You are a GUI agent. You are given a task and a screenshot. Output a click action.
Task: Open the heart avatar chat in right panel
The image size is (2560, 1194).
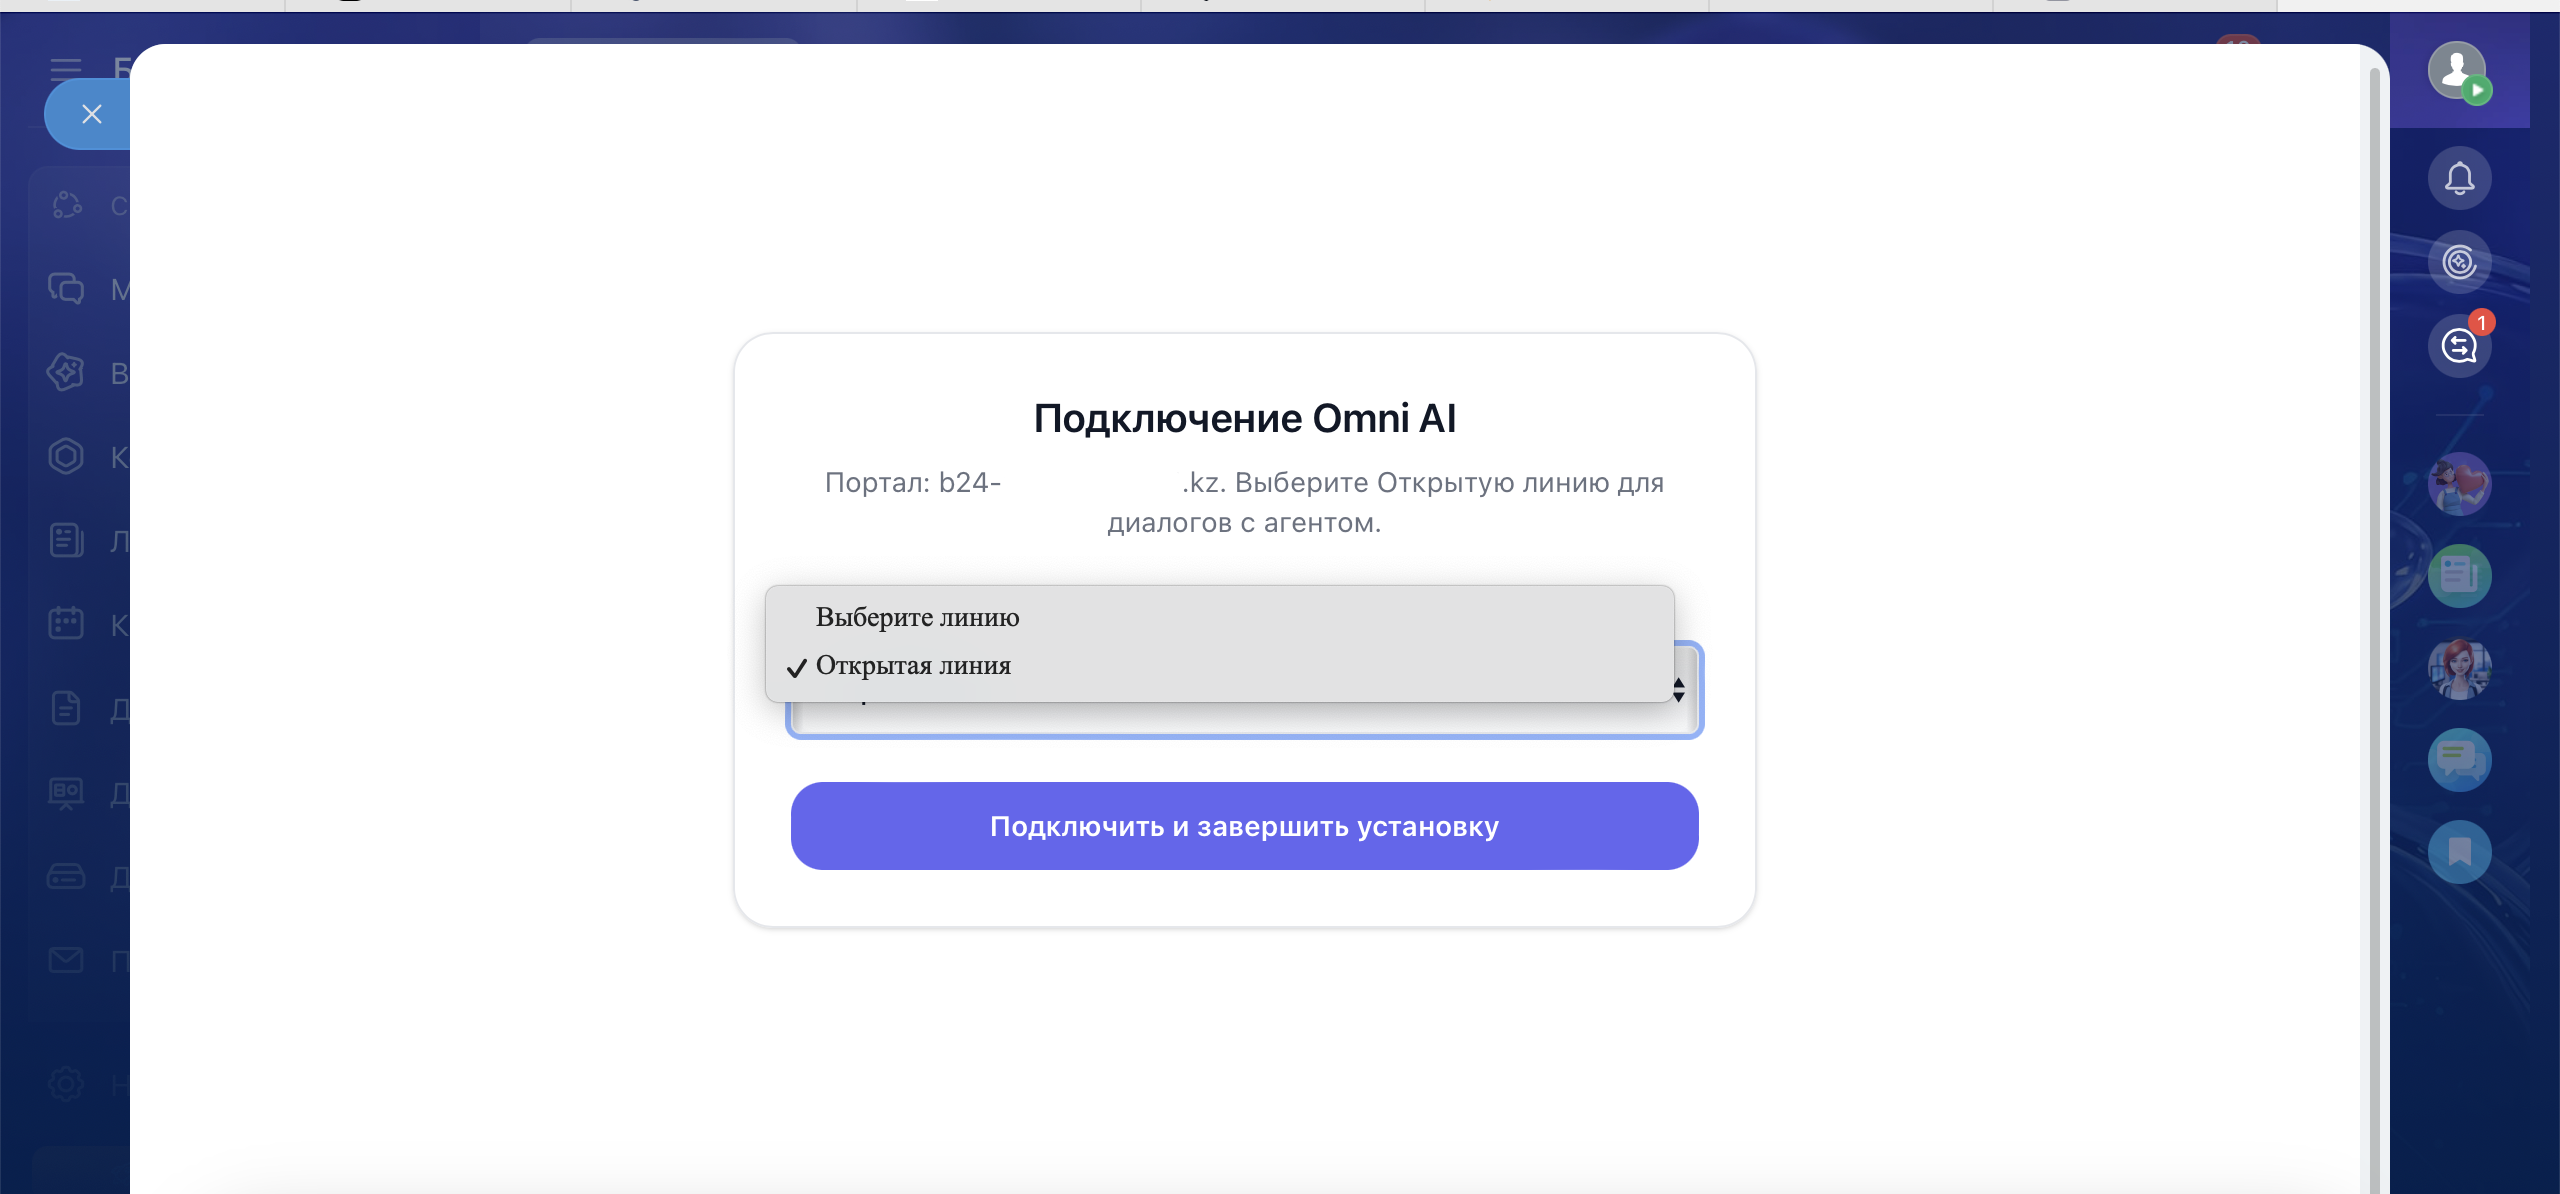[2459, 484]
